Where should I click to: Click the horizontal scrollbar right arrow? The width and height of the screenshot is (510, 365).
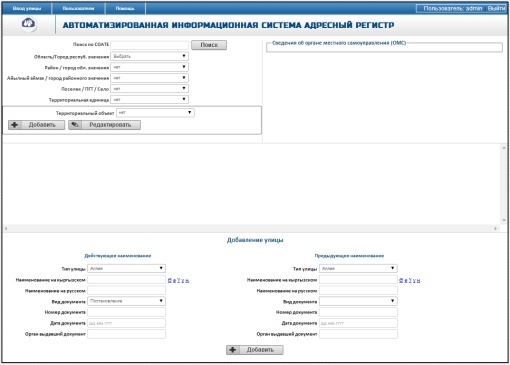coord(496,228)
